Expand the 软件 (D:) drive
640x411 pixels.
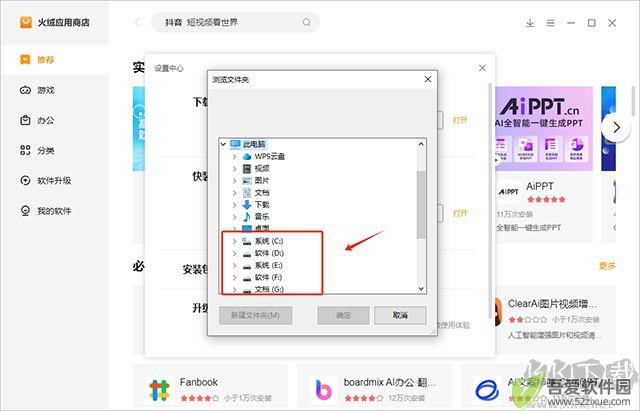(x=234, y=253)
